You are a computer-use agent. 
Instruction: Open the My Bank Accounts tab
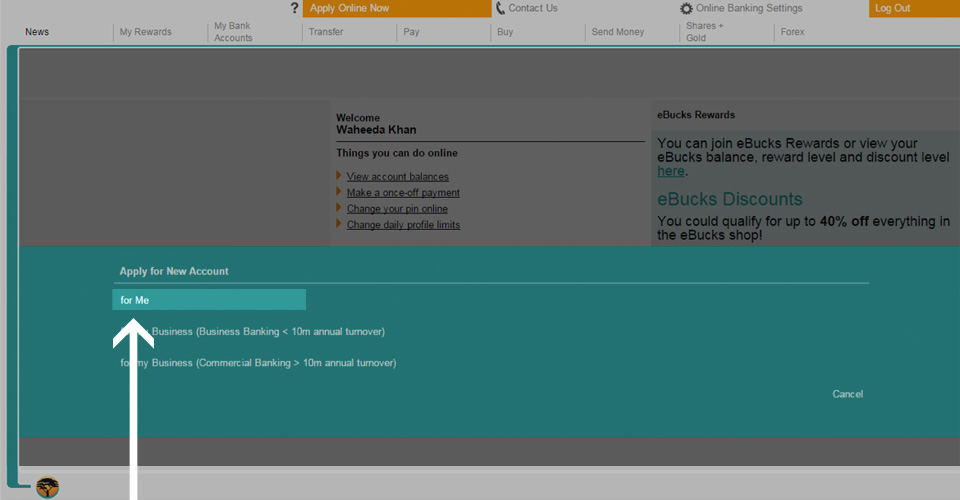(233, 32)
